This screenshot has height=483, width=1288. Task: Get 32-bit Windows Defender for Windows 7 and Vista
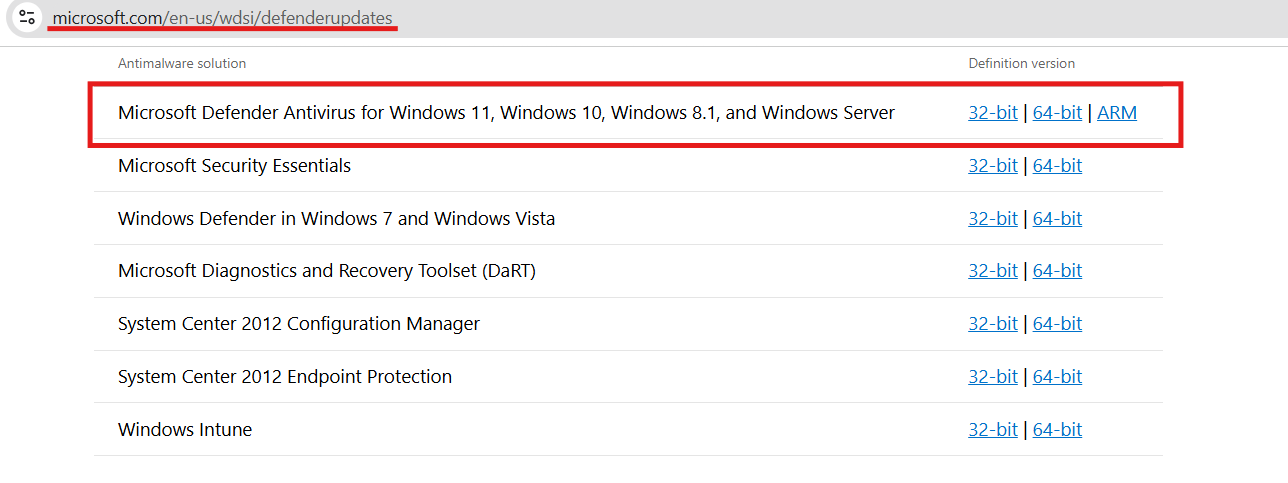coord(992,219)
